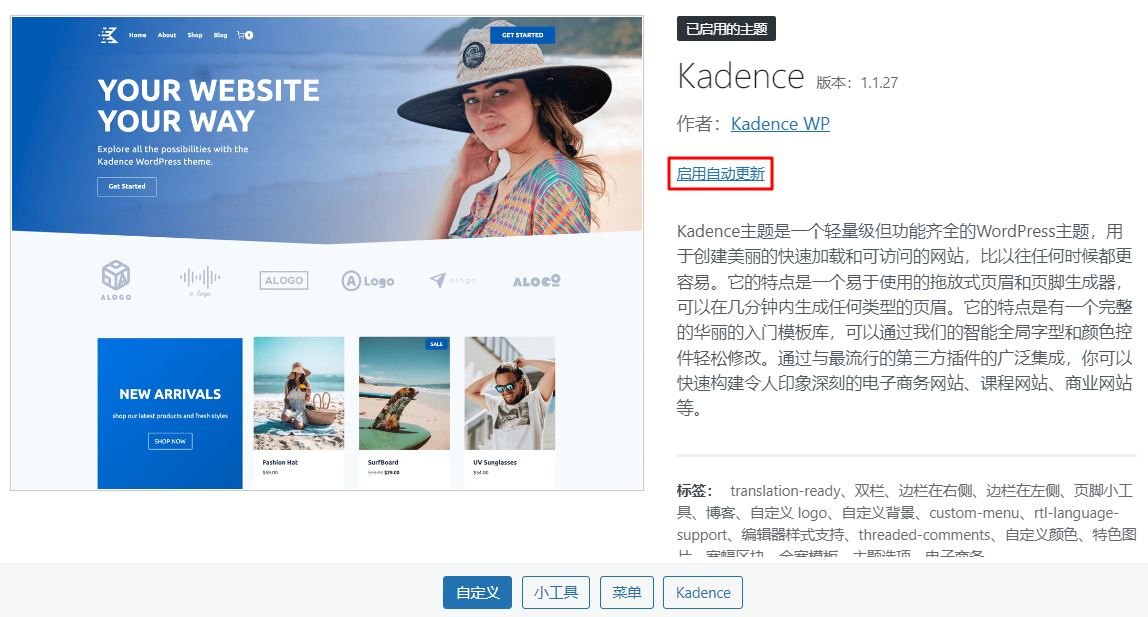Click the translation-ready tag text
The image size is (1148, 617).
click(x=785, y=491)
